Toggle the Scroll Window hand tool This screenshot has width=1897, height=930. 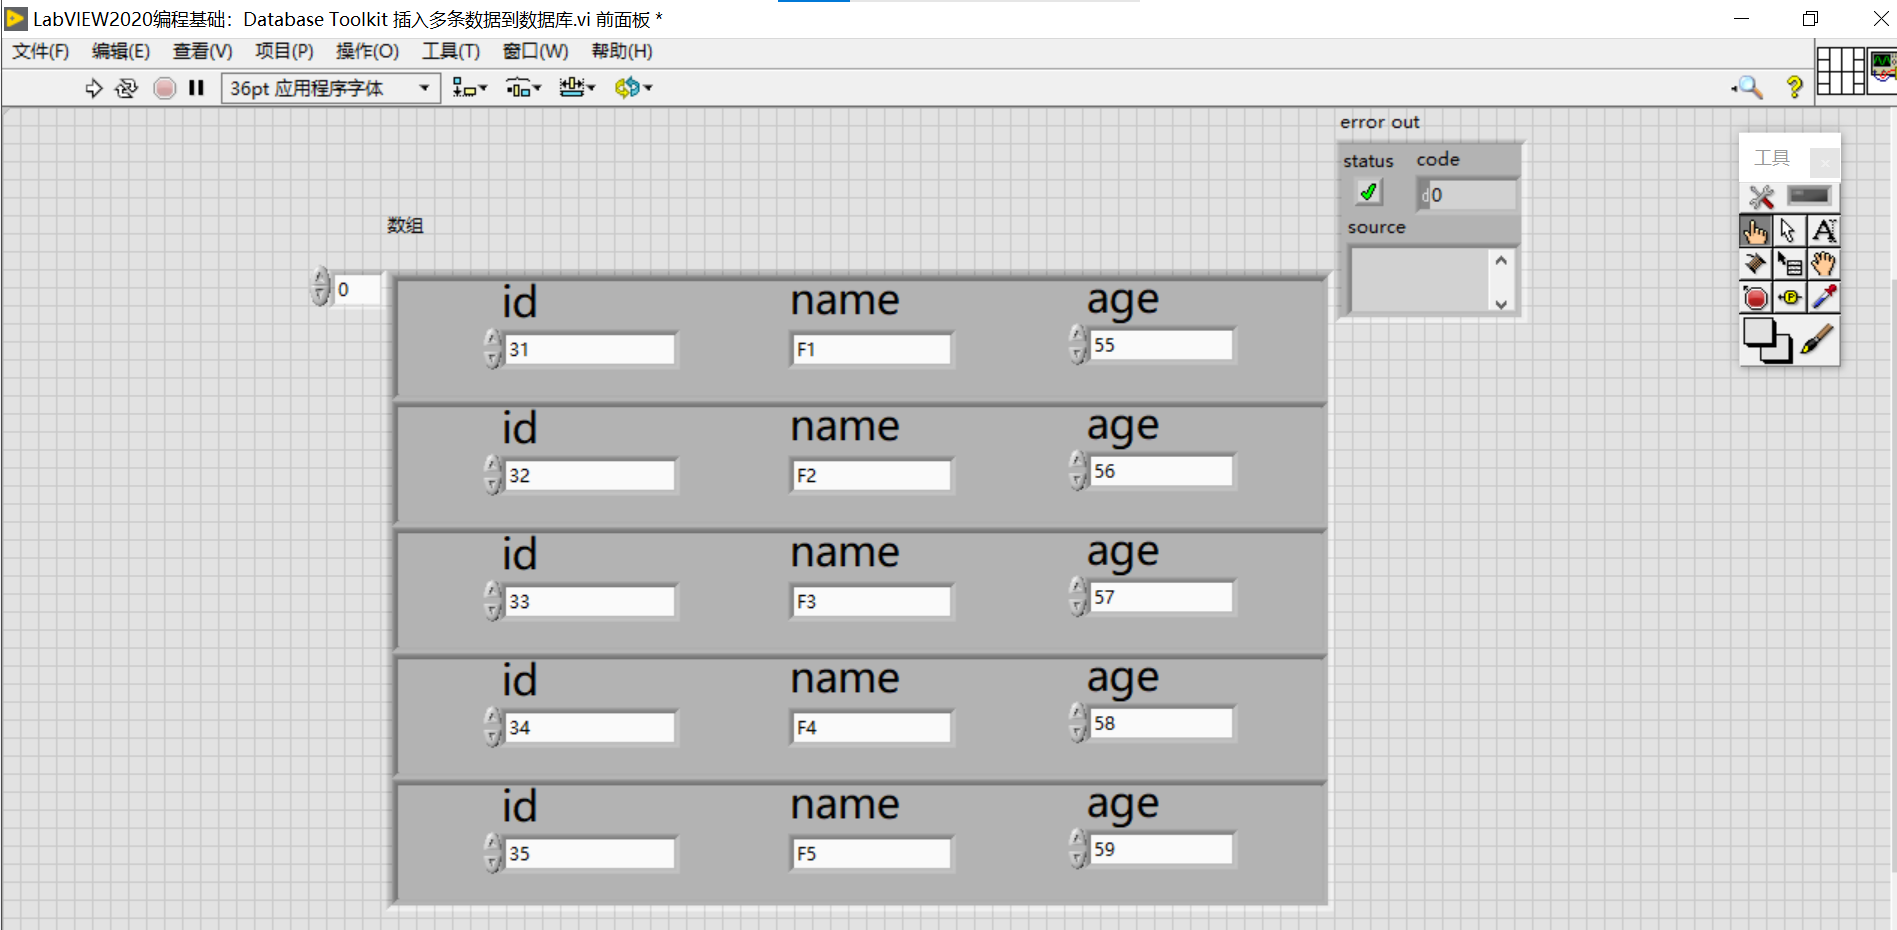(1824, 264)
